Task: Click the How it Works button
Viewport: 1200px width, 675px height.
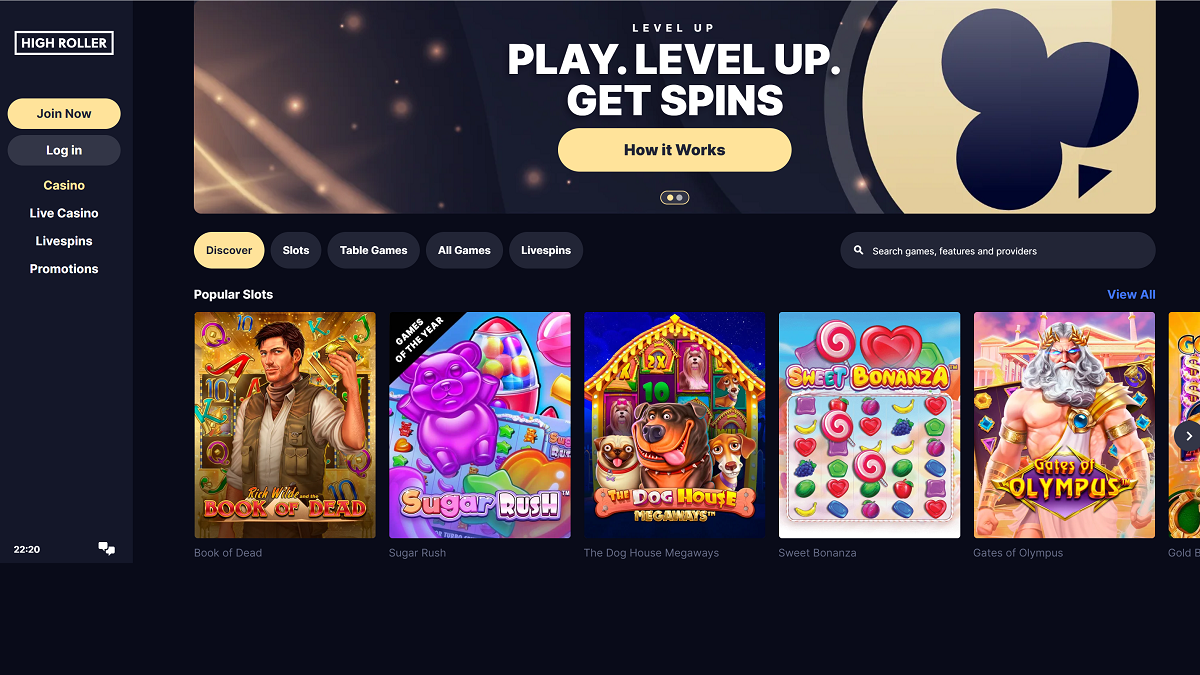Action: point(675,150)
